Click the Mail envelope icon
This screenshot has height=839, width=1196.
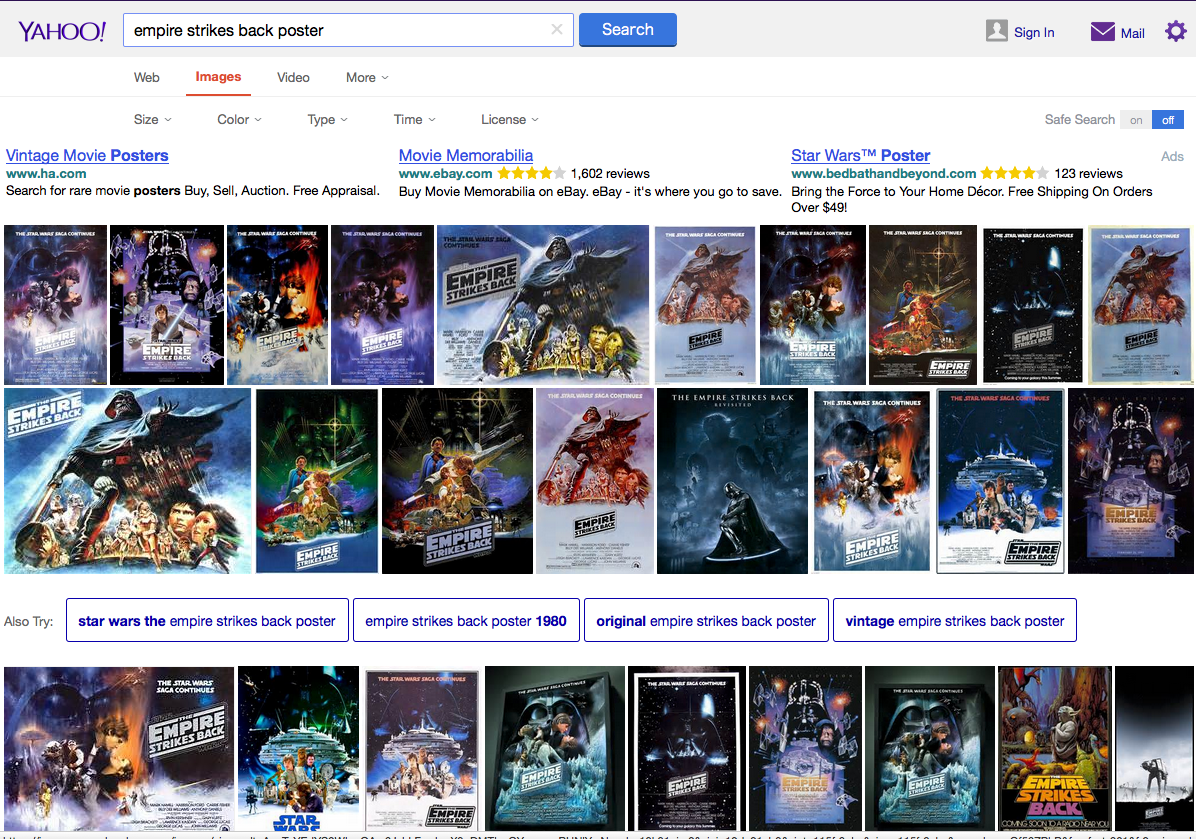pyautogui.click(x=1102, y=31)
